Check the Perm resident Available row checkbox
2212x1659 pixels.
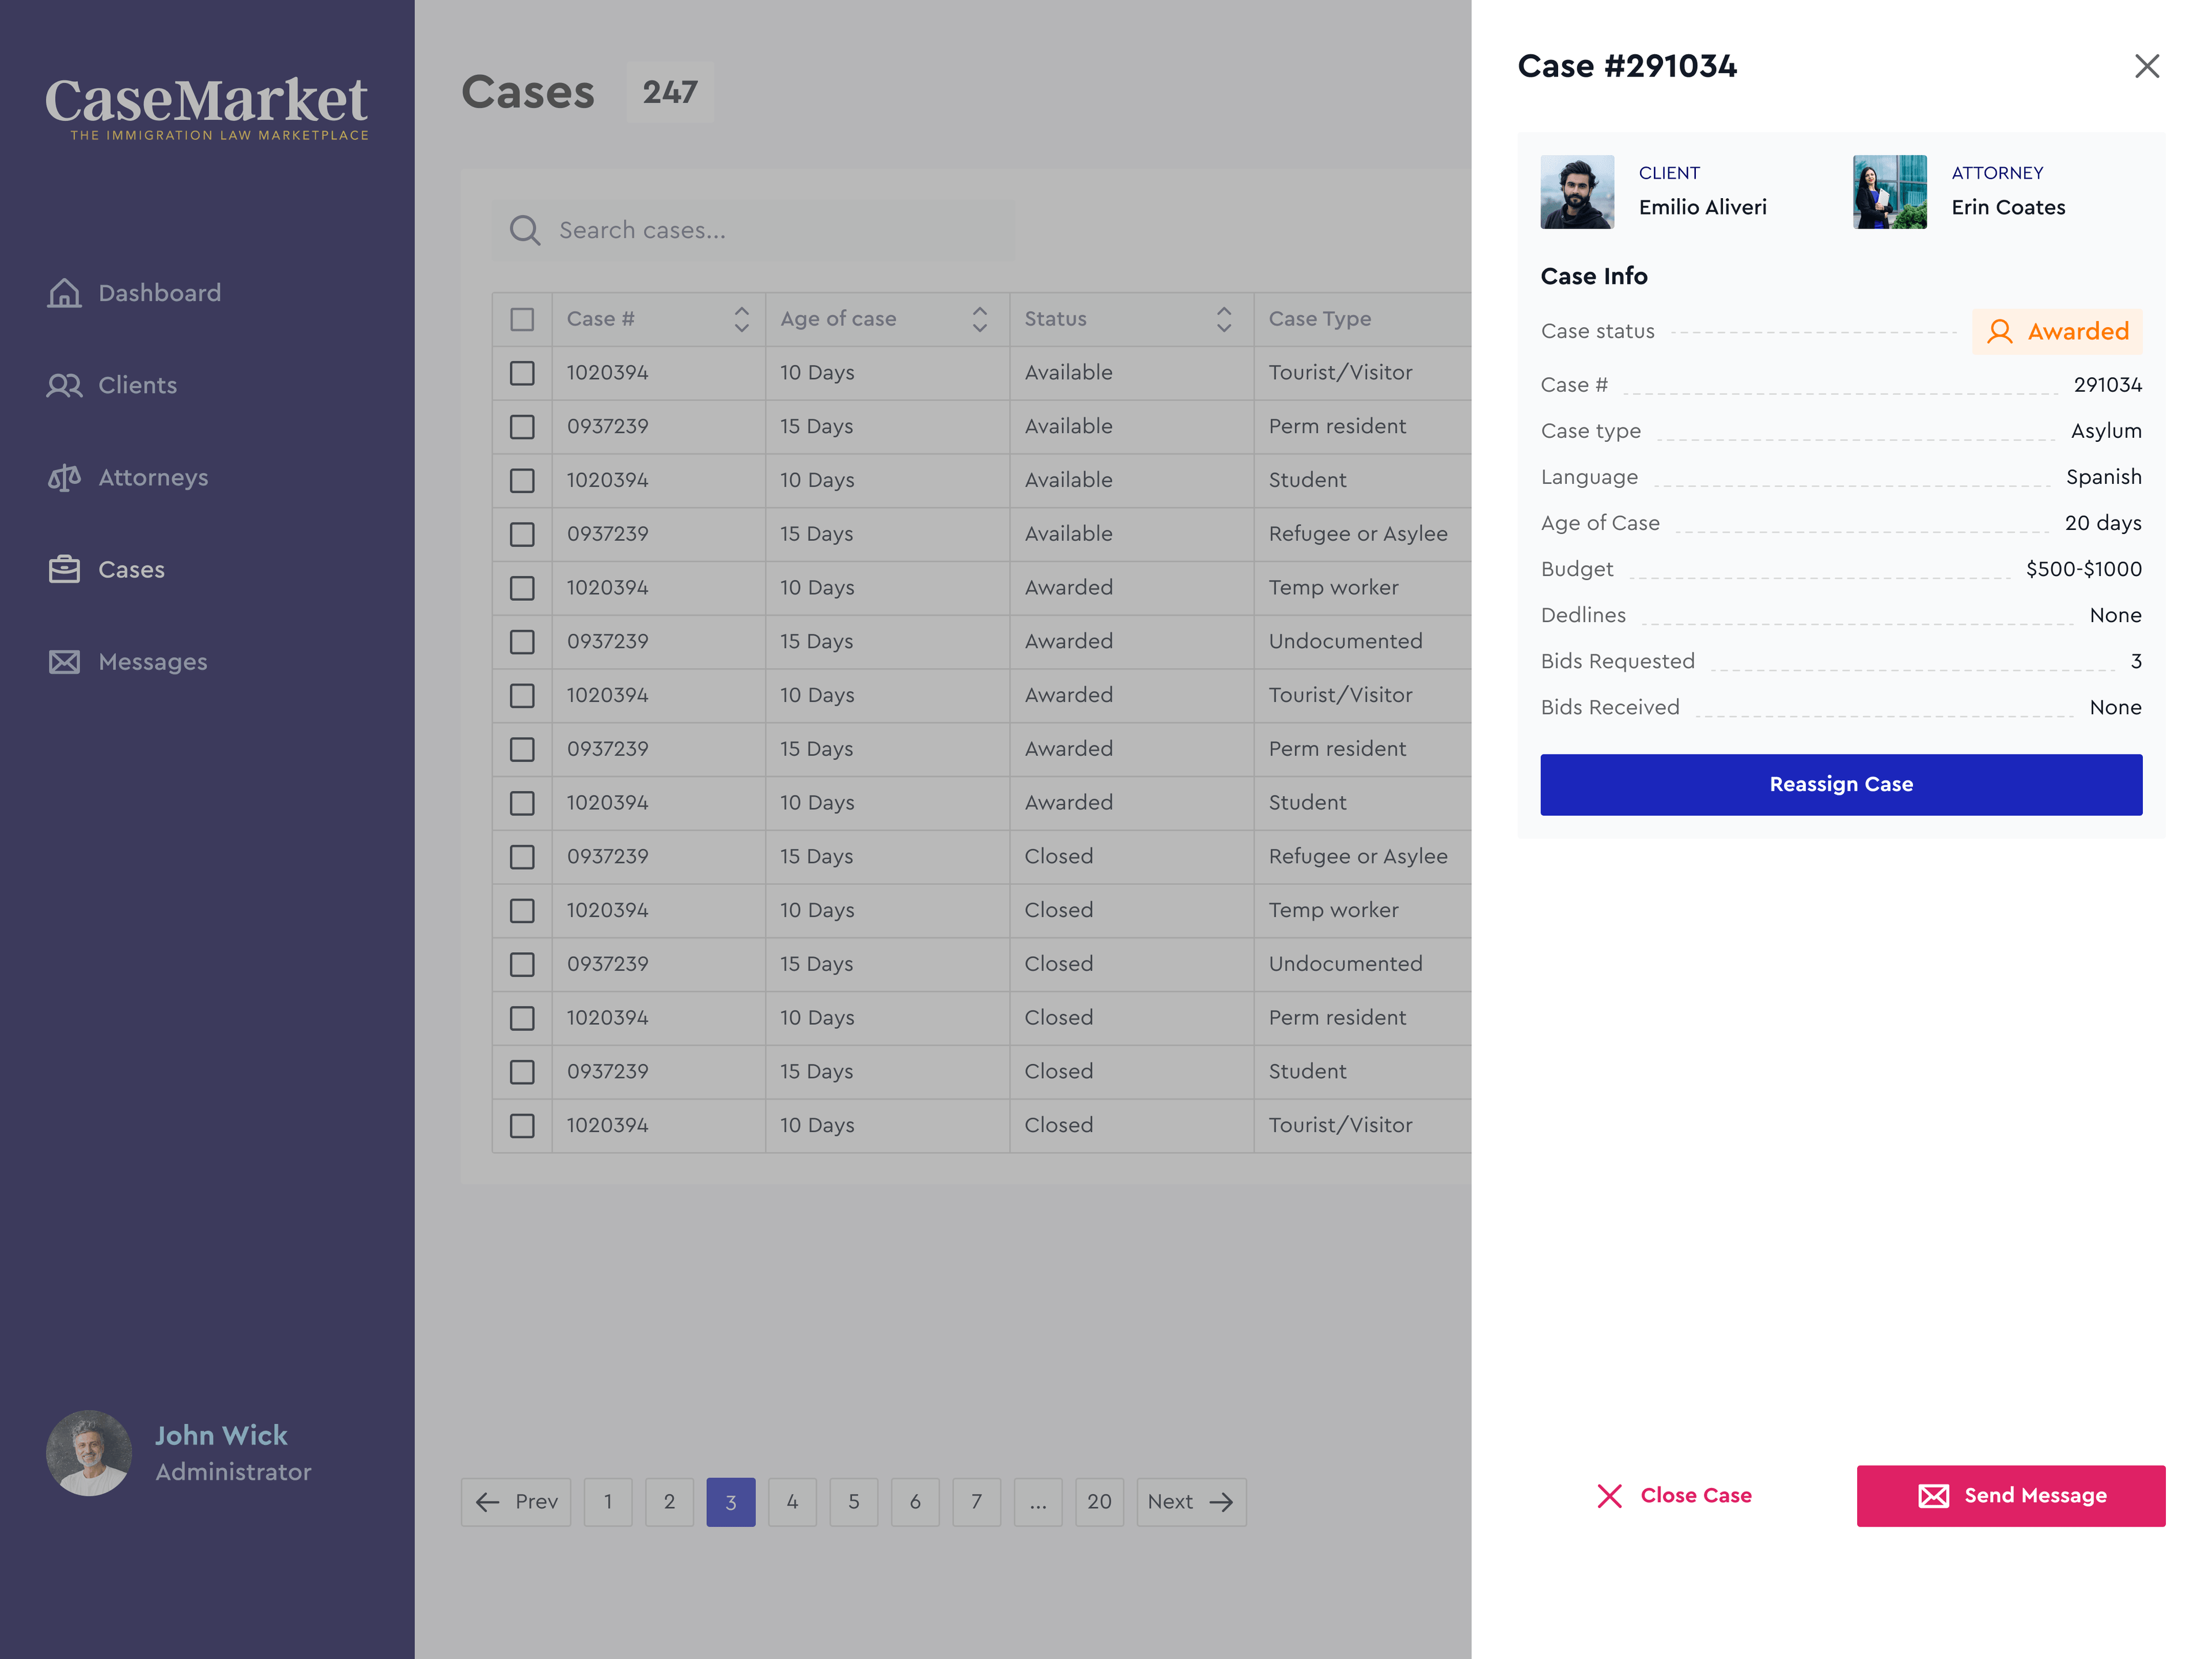pos(522,426)
